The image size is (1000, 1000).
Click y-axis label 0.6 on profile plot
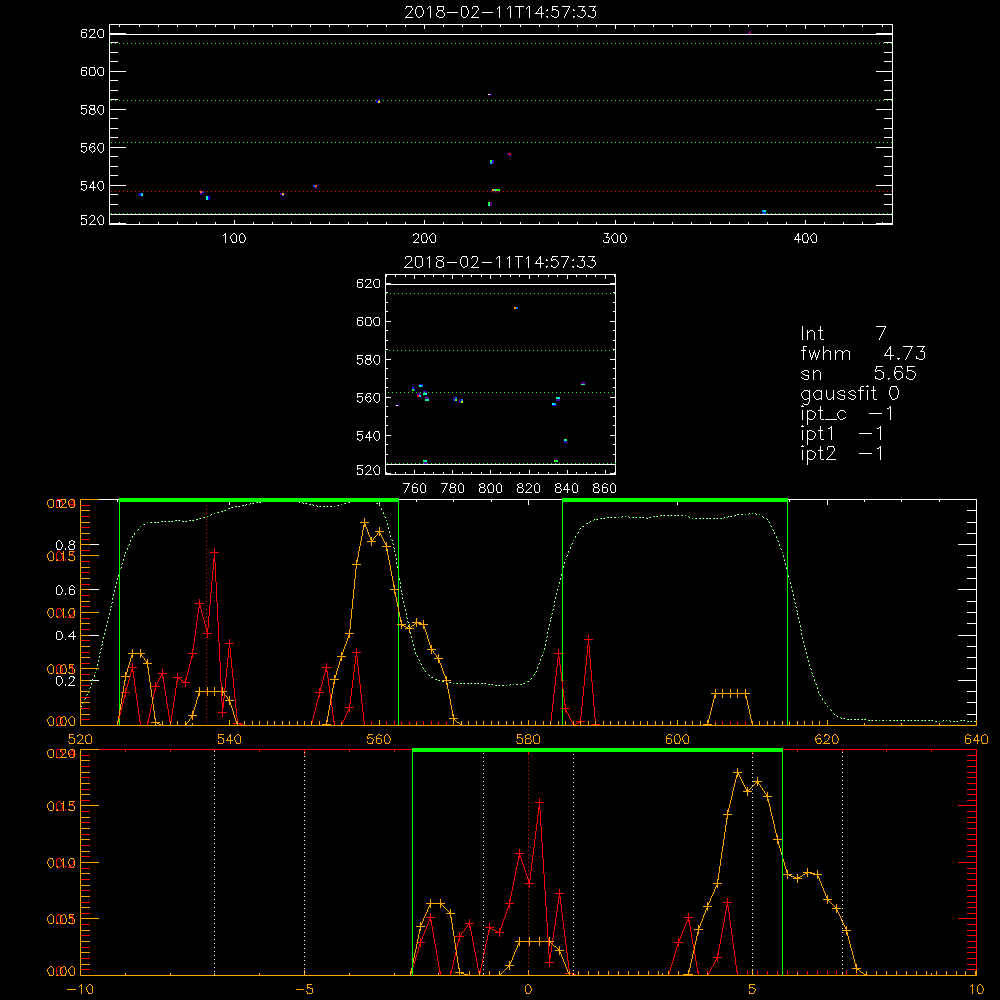coord(66,591)
